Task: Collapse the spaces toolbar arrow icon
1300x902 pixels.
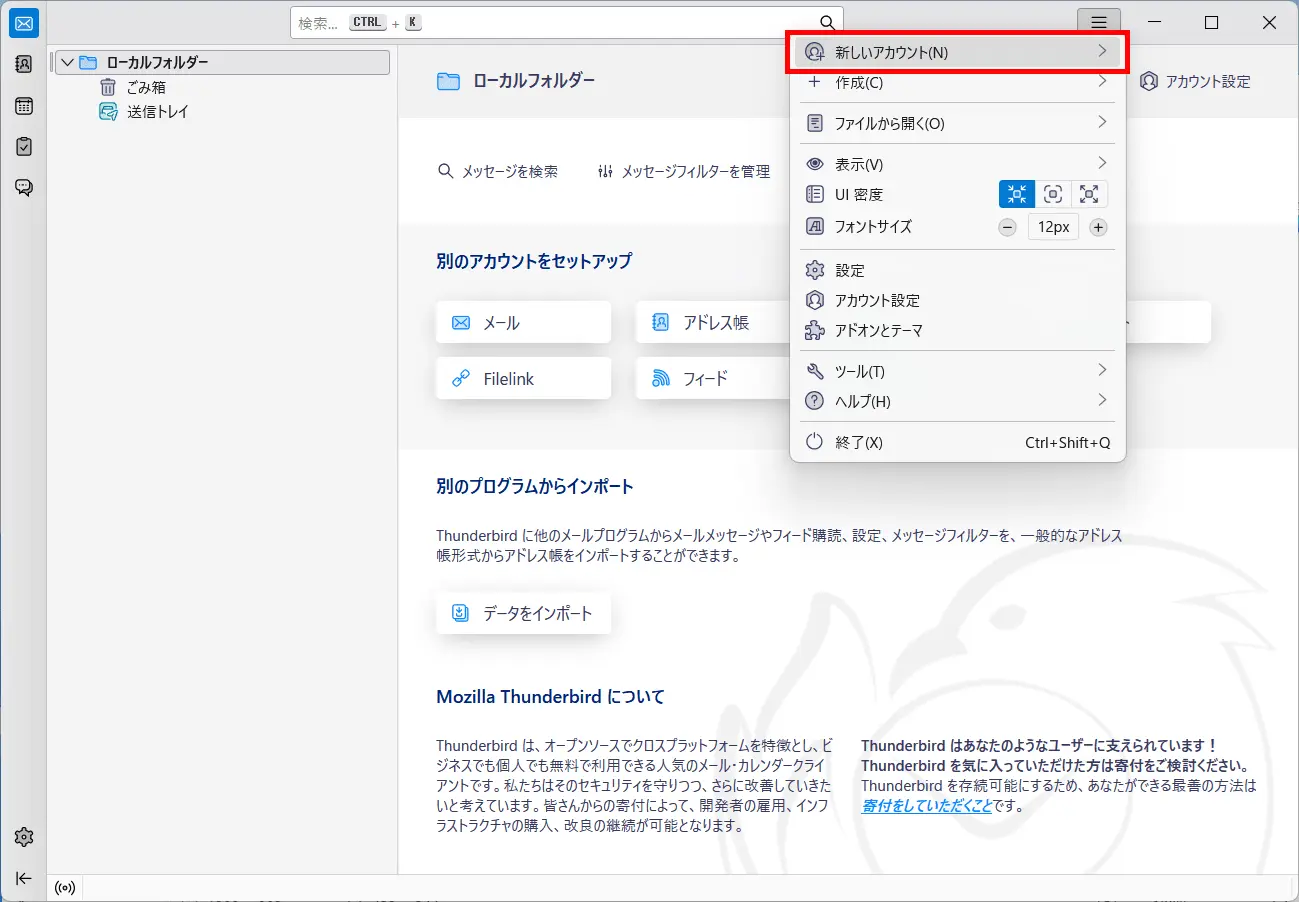Action: coord(24,878)
